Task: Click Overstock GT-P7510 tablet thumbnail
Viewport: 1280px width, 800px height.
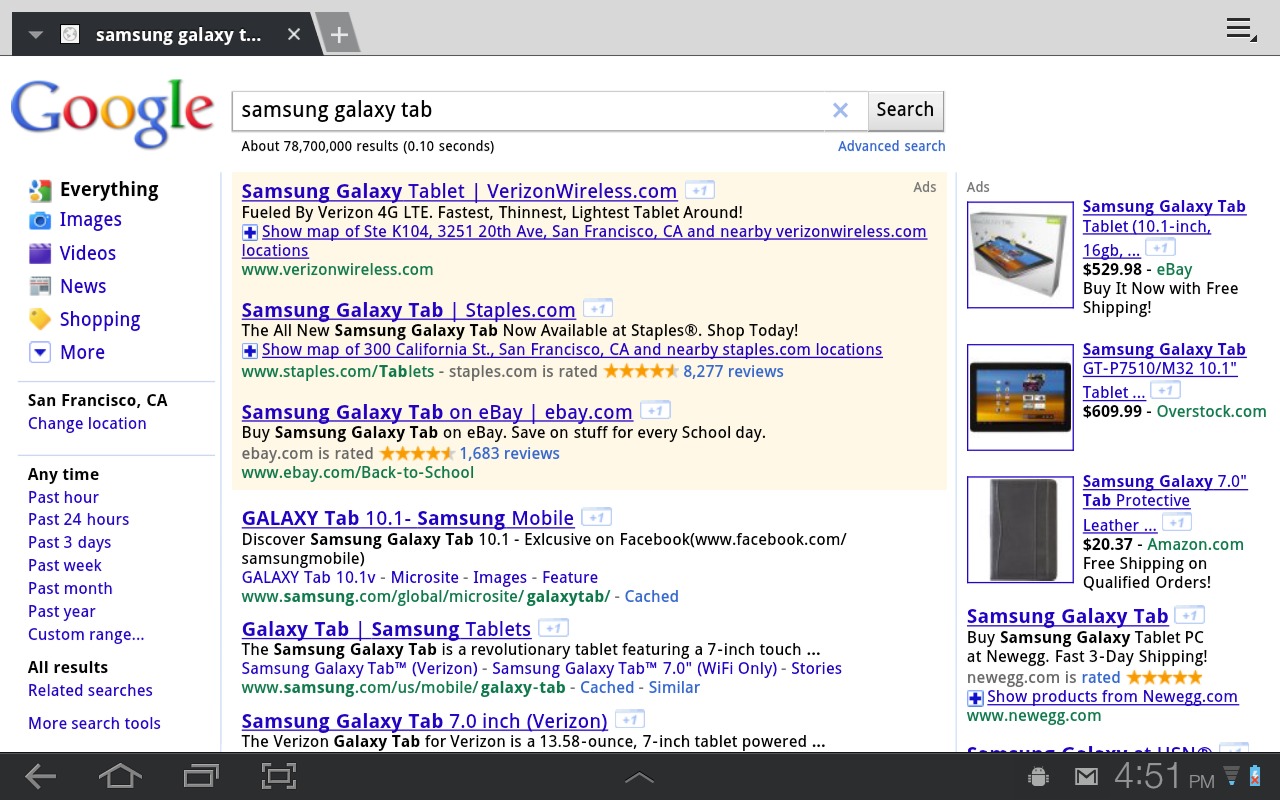Action: pos(1020,398)
